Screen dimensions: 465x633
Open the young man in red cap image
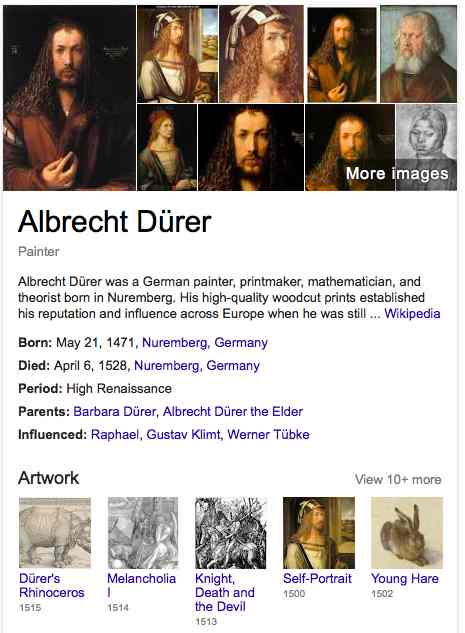(x=167, y=147)
